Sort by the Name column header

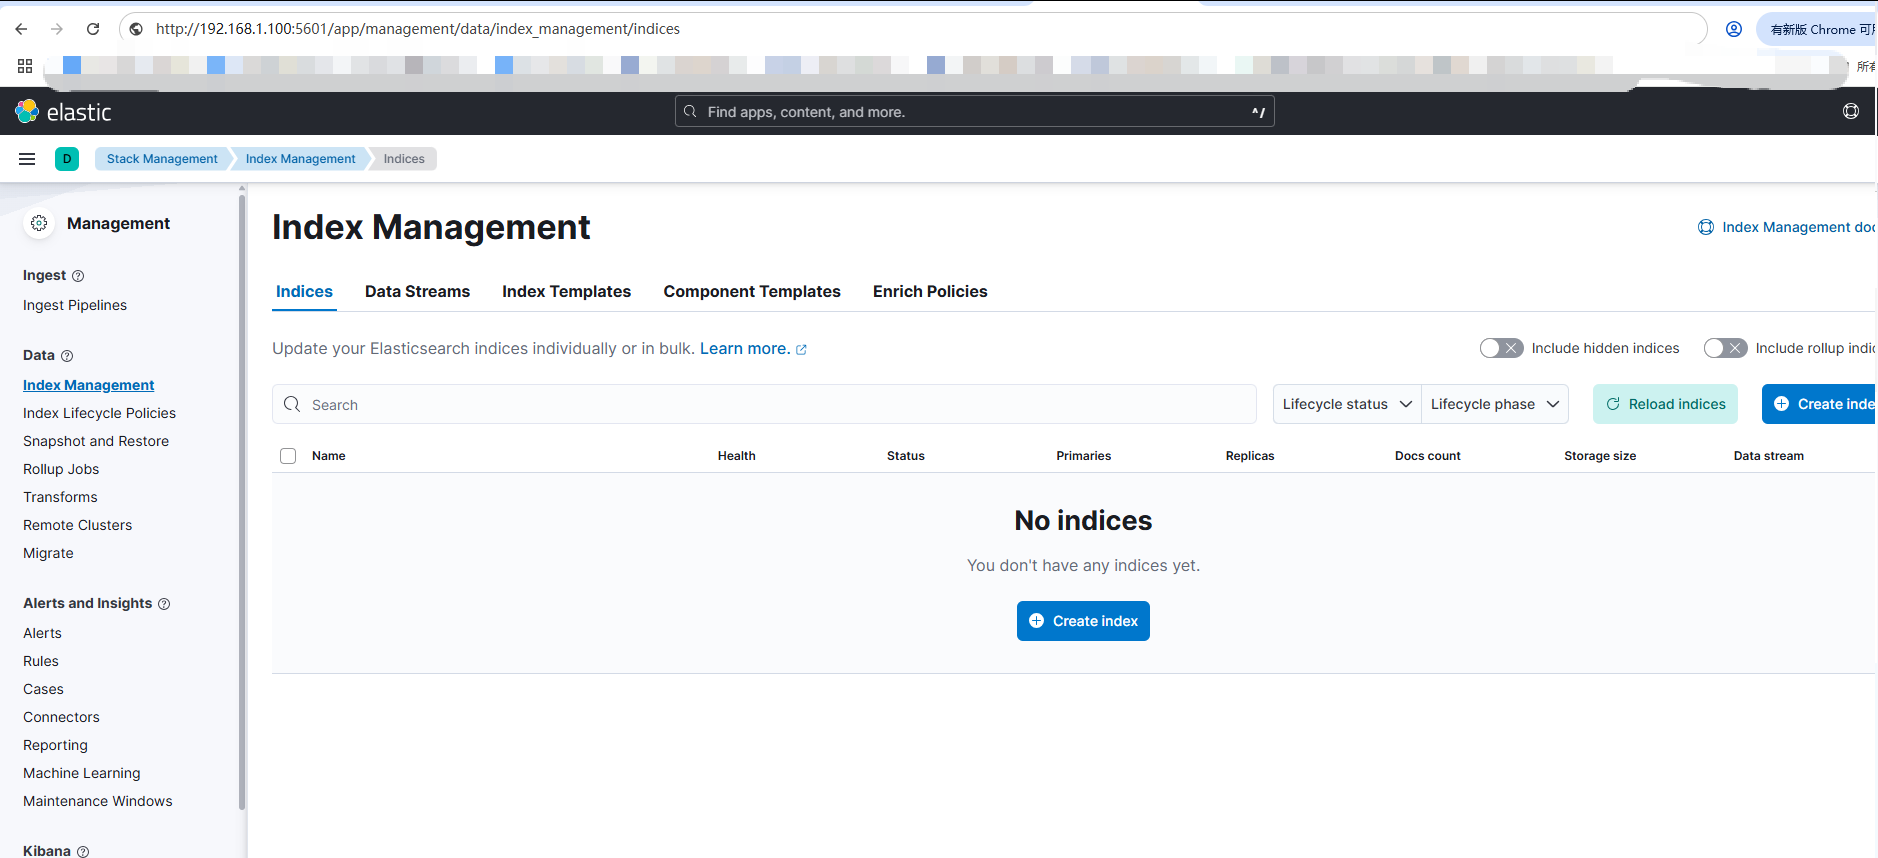click(x=328, y=456)
